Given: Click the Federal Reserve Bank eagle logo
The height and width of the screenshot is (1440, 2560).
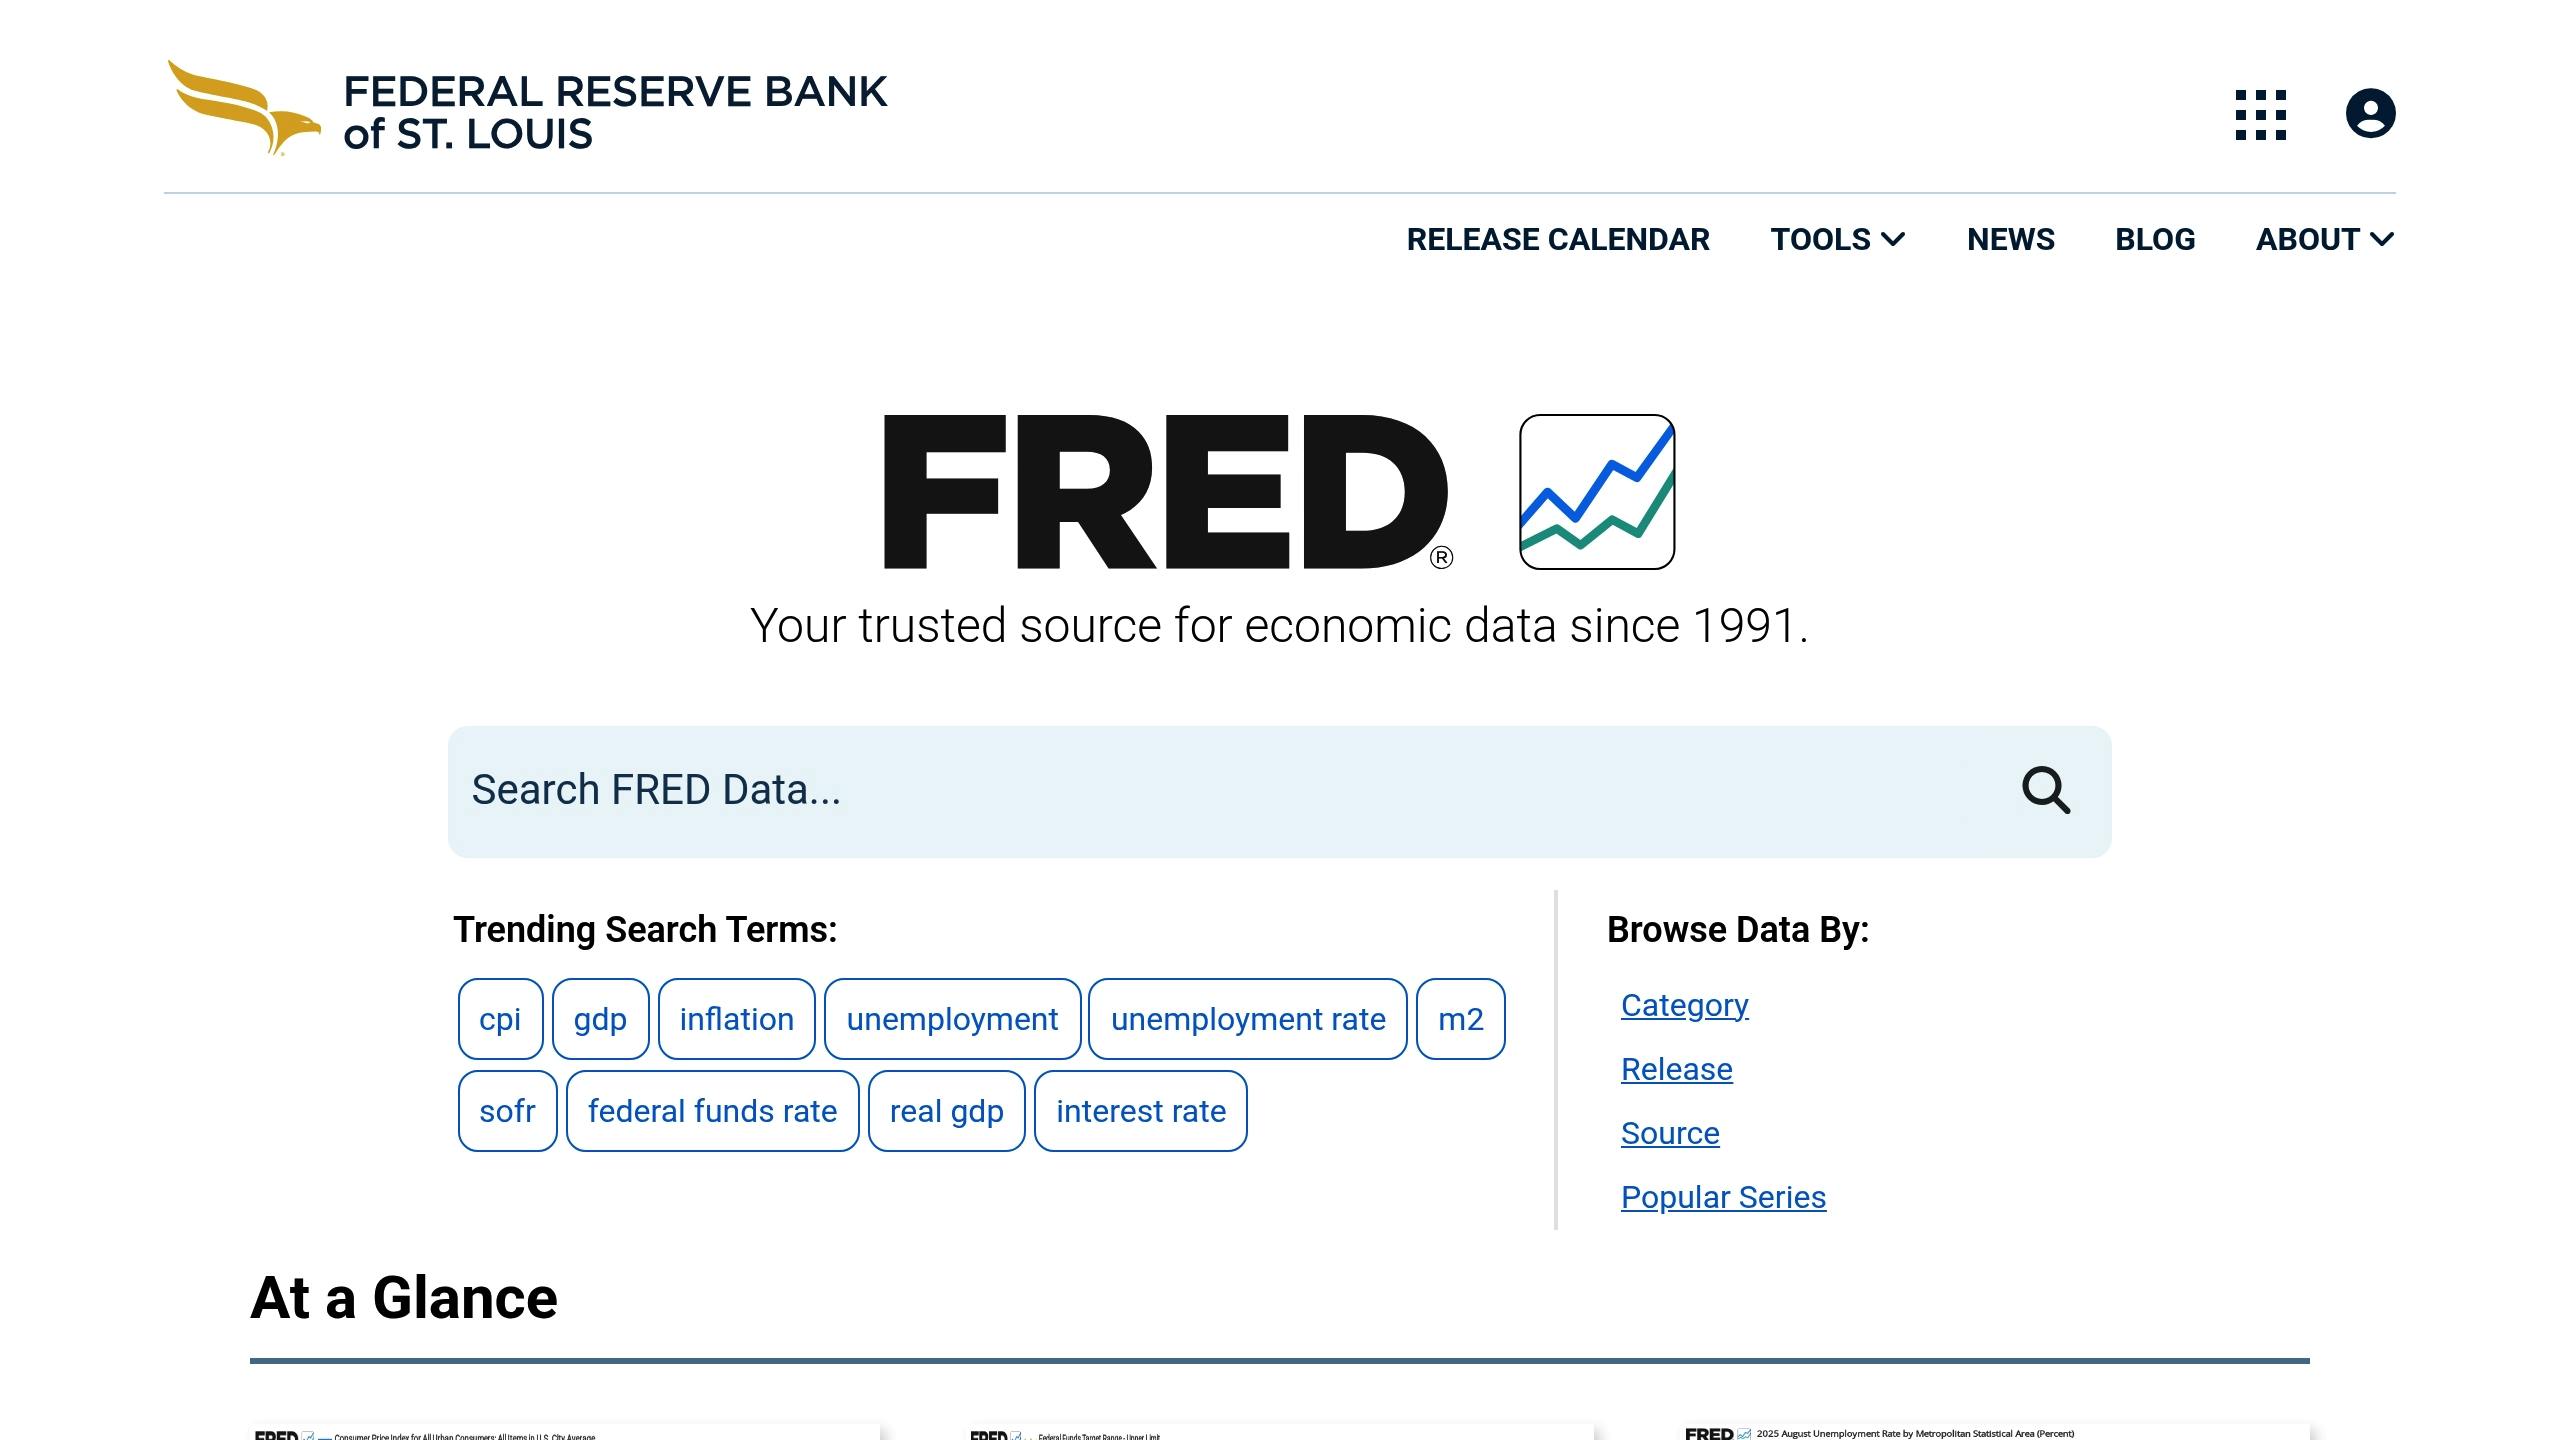Looking at the screenshot, I should [x=240, y=108].
